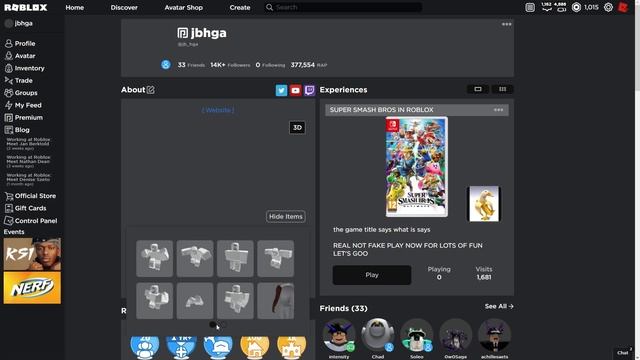
Task: Open blog post Meet Nathan Dean
Action: coord(29,162)
